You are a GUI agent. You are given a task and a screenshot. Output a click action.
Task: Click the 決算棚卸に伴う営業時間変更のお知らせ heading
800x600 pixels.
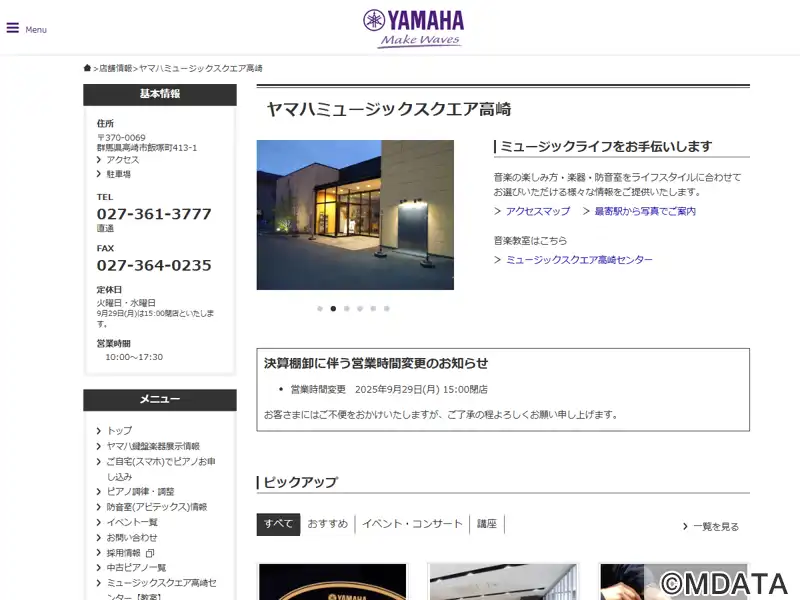tap(376, 363)
